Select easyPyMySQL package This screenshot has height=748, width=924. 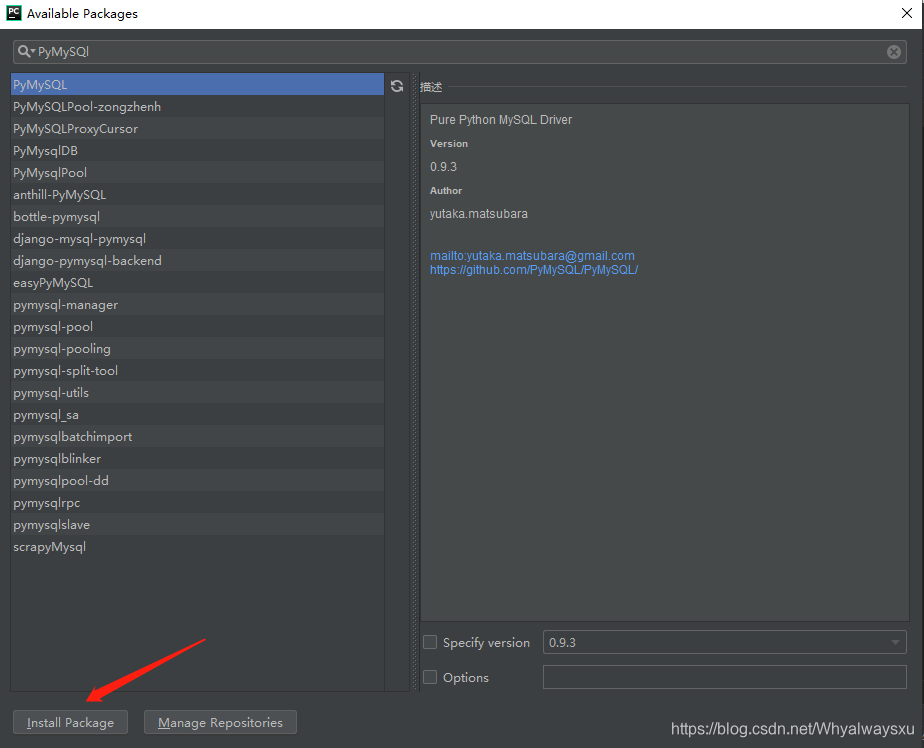click(x=197, y=282)
